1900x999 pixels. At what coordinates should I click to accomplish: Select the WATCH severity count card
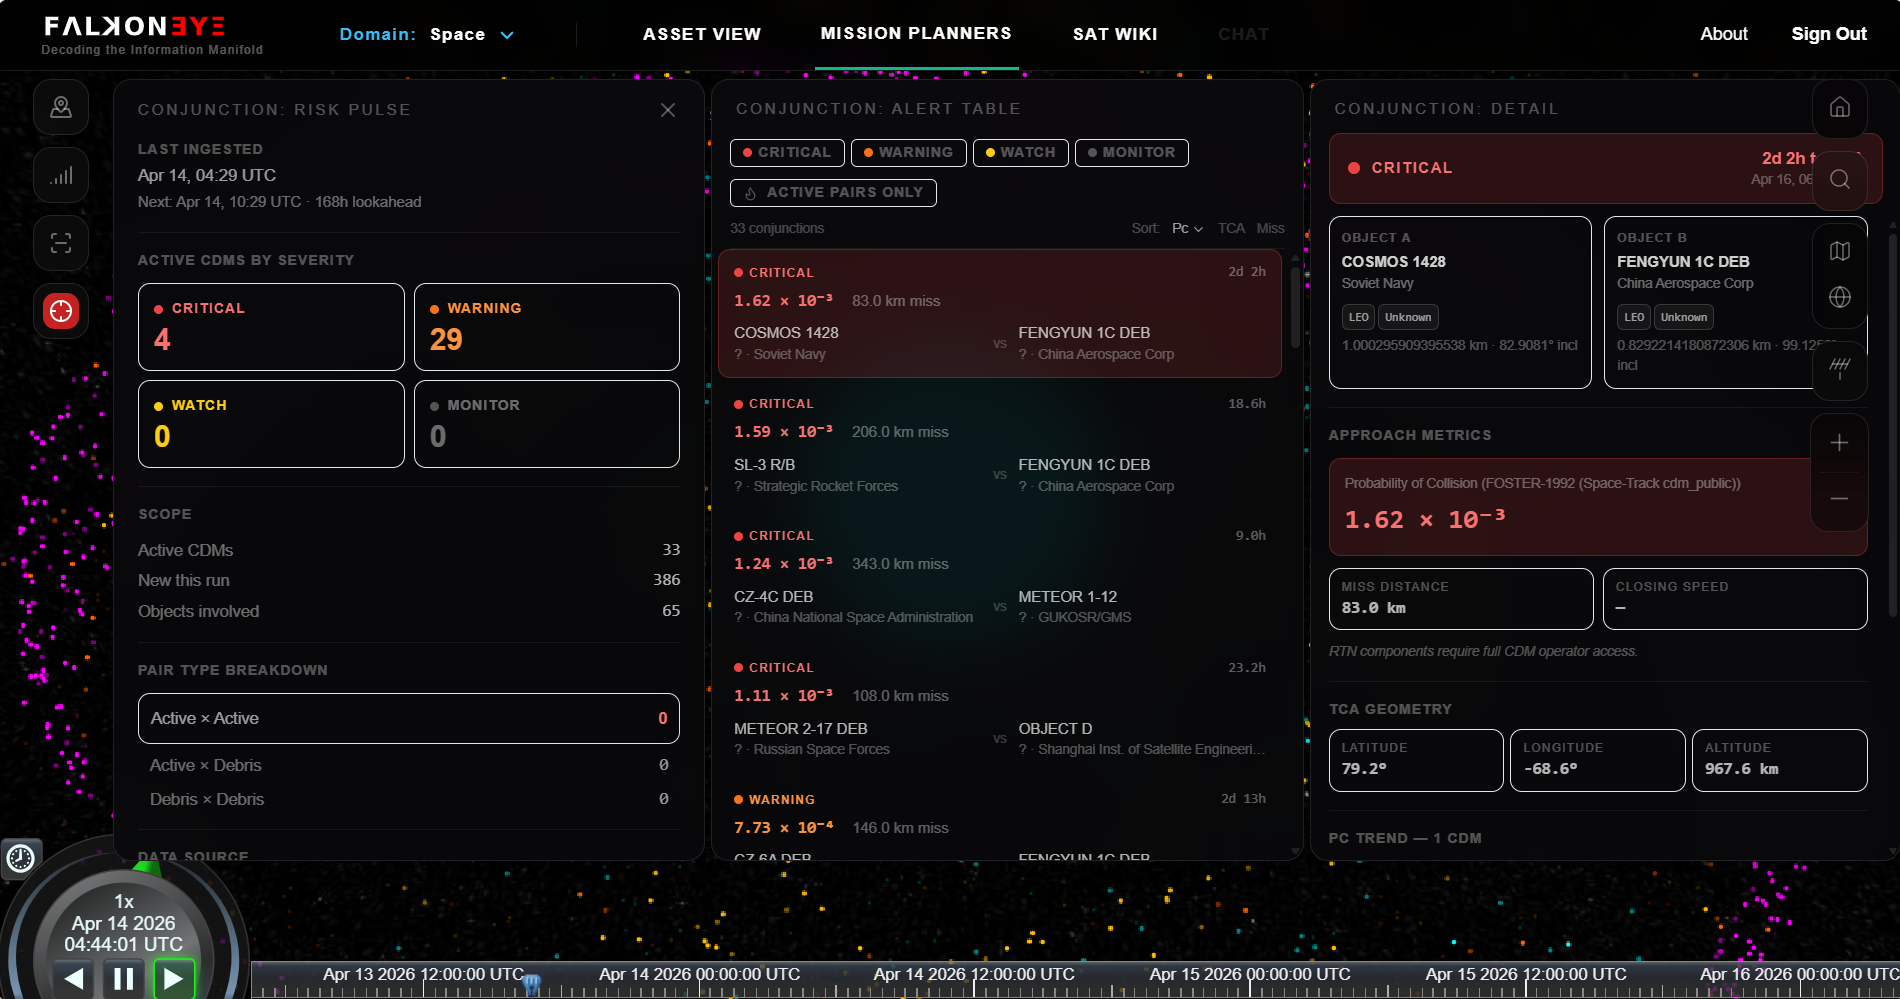click(271, 424)
